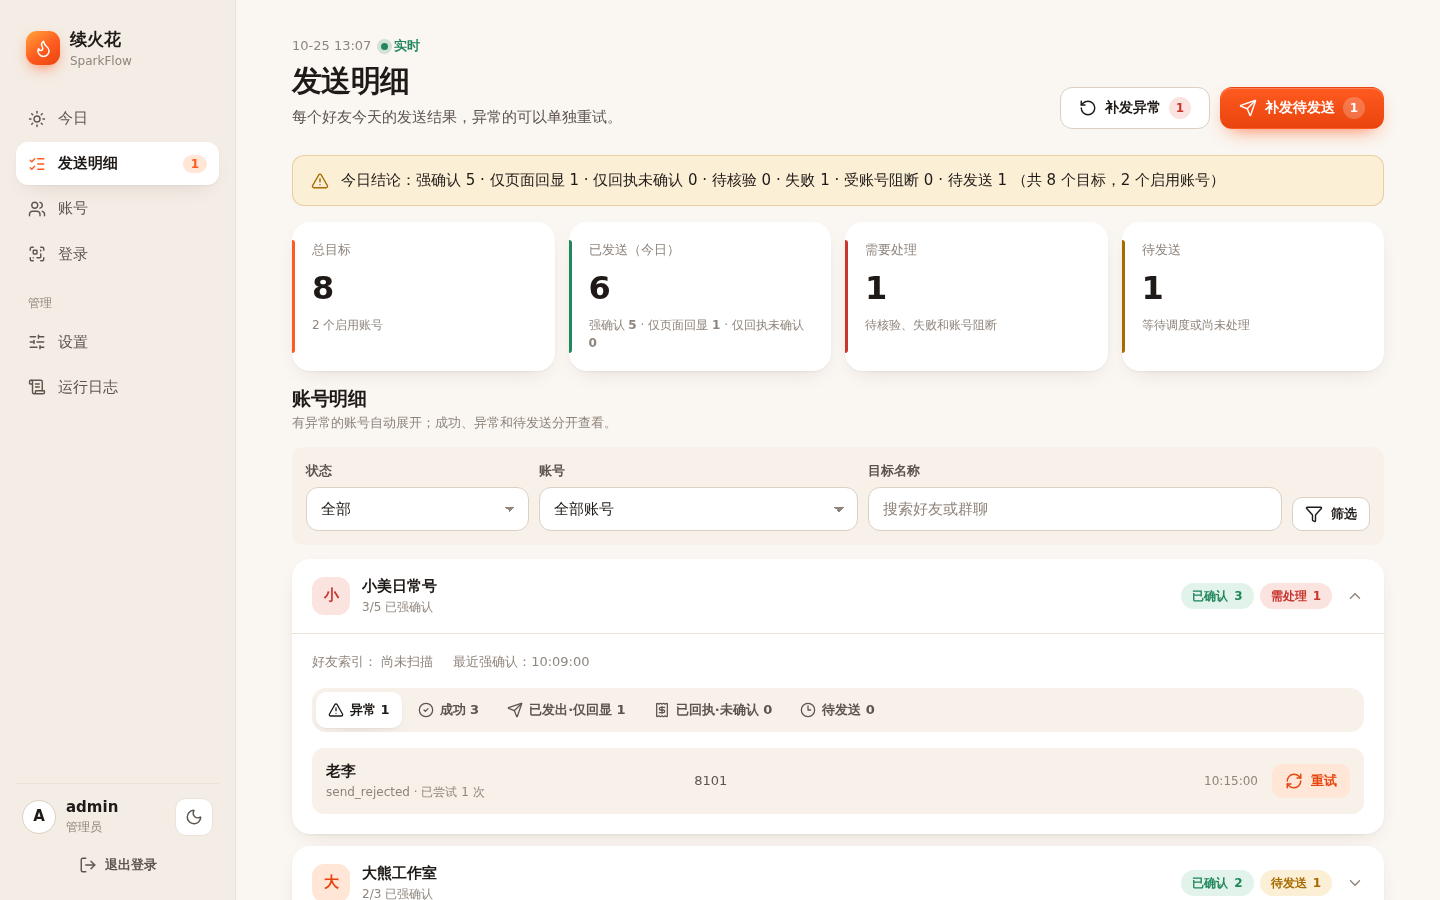Expand the 大熊工作室 account card
The width and height of the screenshot is (1440, 900).
point(1355,883)
